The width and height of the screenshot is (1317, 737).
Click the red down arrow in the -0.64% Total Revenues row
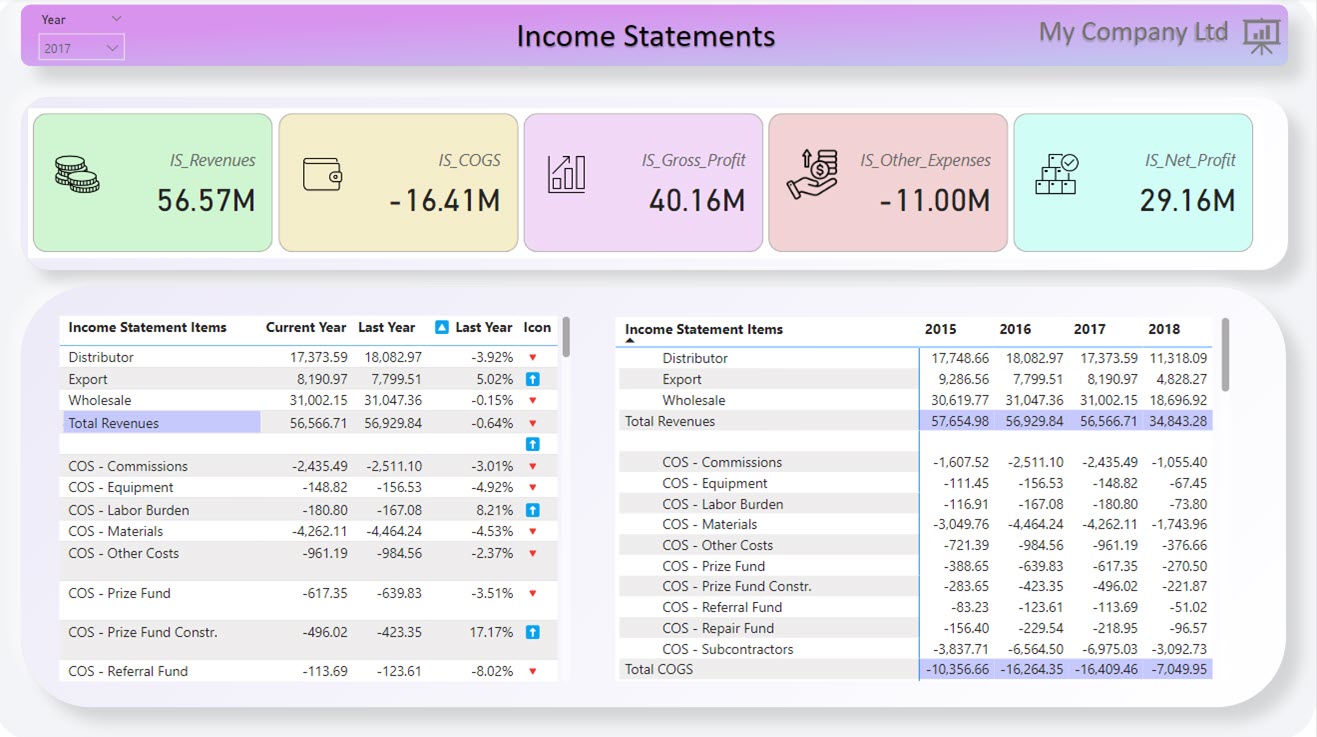click(x=533, y=423)
